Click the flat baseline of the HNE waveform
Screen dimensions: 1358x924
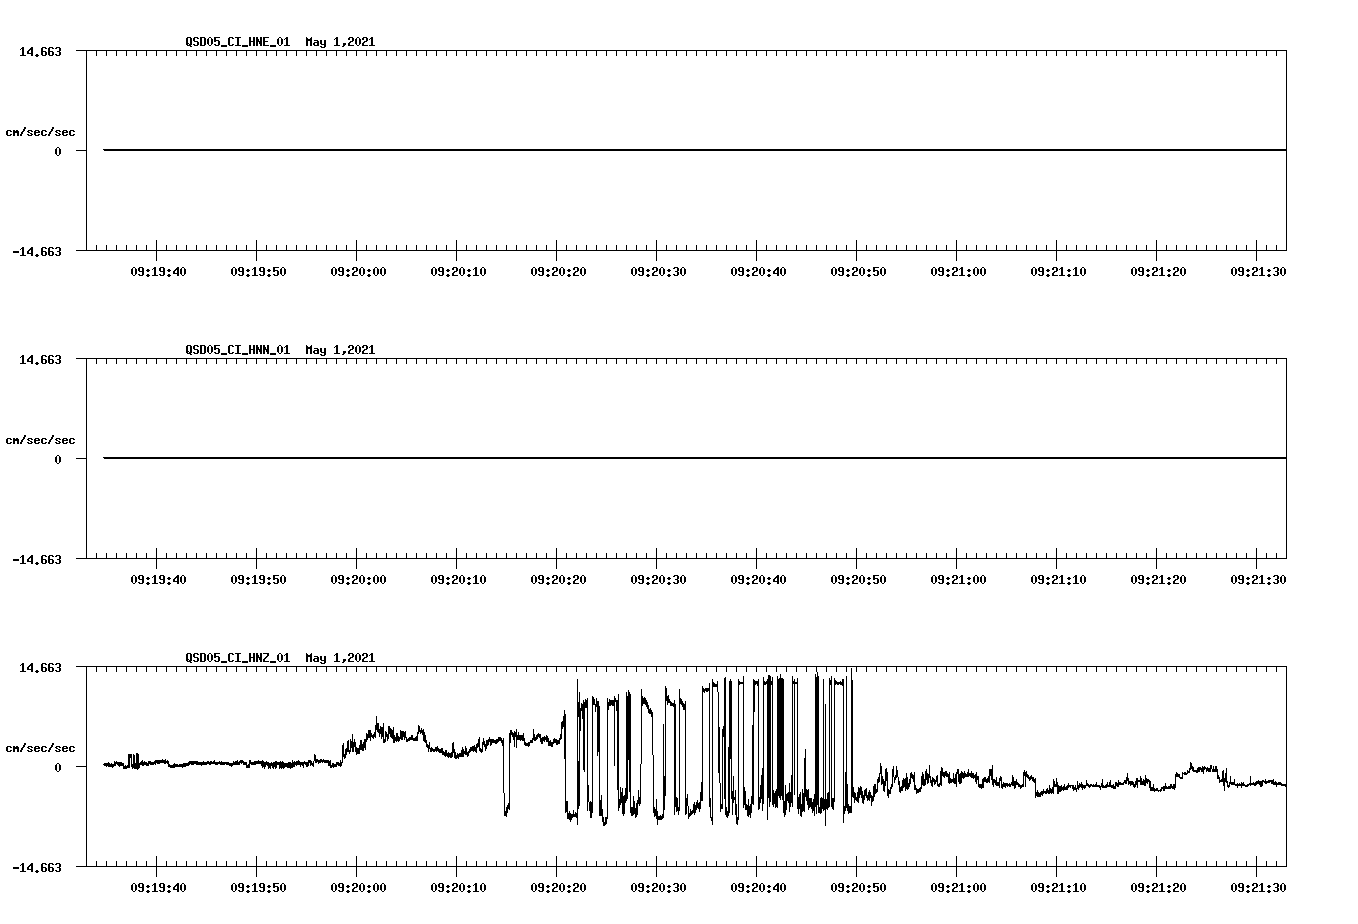(600, 150)
